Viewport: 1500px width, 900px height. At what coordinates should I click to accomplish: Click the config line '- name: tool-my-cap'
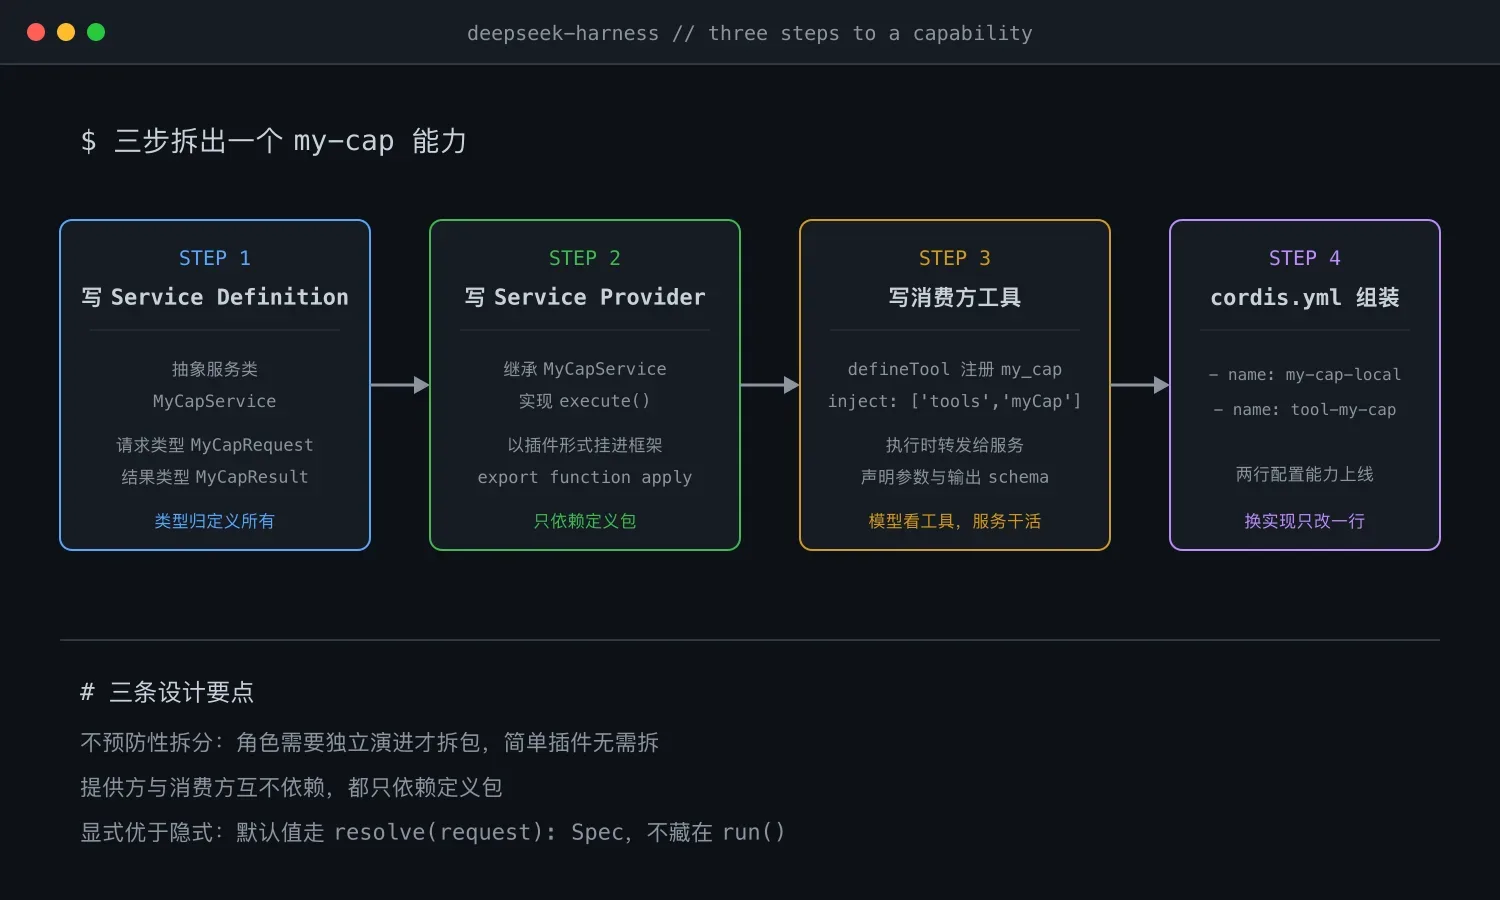[x=1305, y=410]
